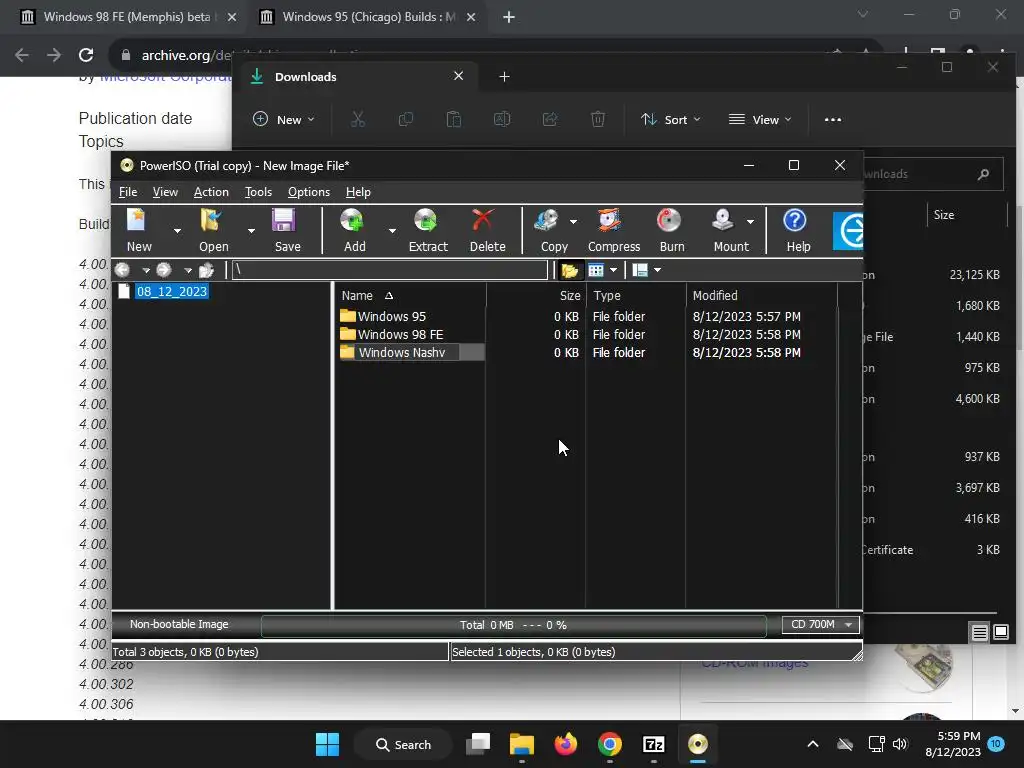
Task: Add a new tab in Downloads Explorer
Action: tap(504, 76)
